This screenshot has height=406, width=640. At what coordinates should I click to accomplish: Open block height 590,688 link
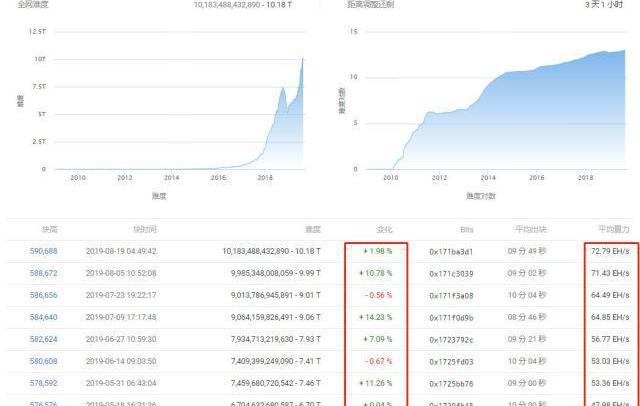click(x=43, y=251)
